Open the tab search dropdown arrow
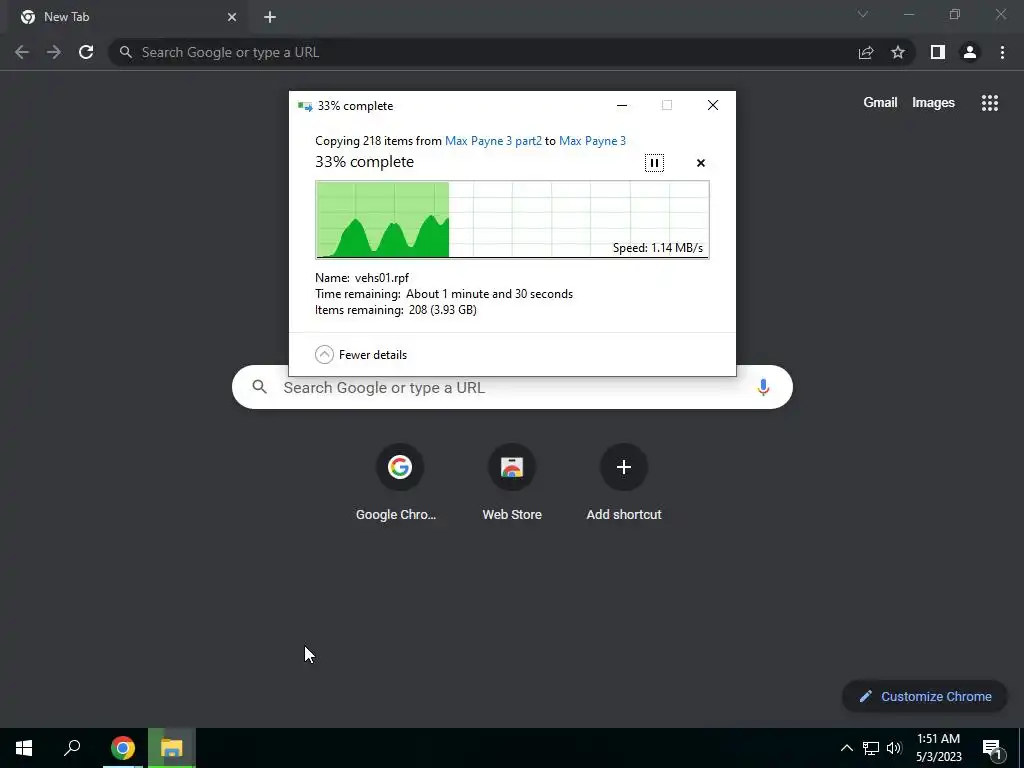 point(863,14)
